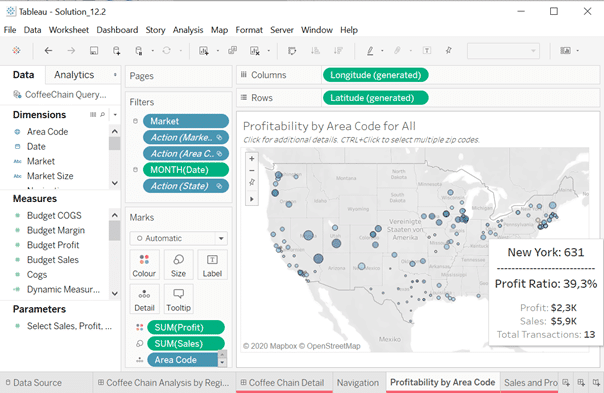
Task: Open the Automatic mark type dropdown
Action: 178,238
